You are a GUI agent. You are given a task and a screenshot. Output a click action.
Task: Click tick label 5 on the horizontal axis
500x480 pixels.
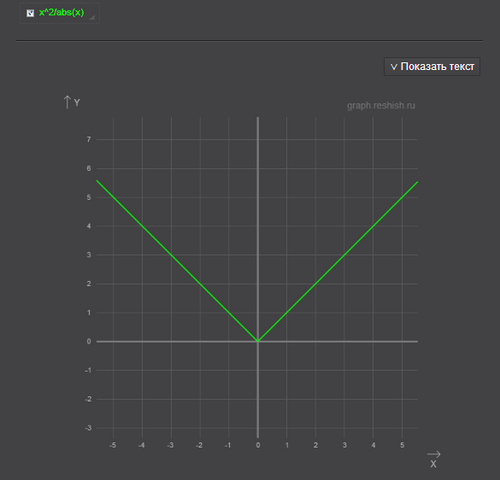tap(402, 445)
